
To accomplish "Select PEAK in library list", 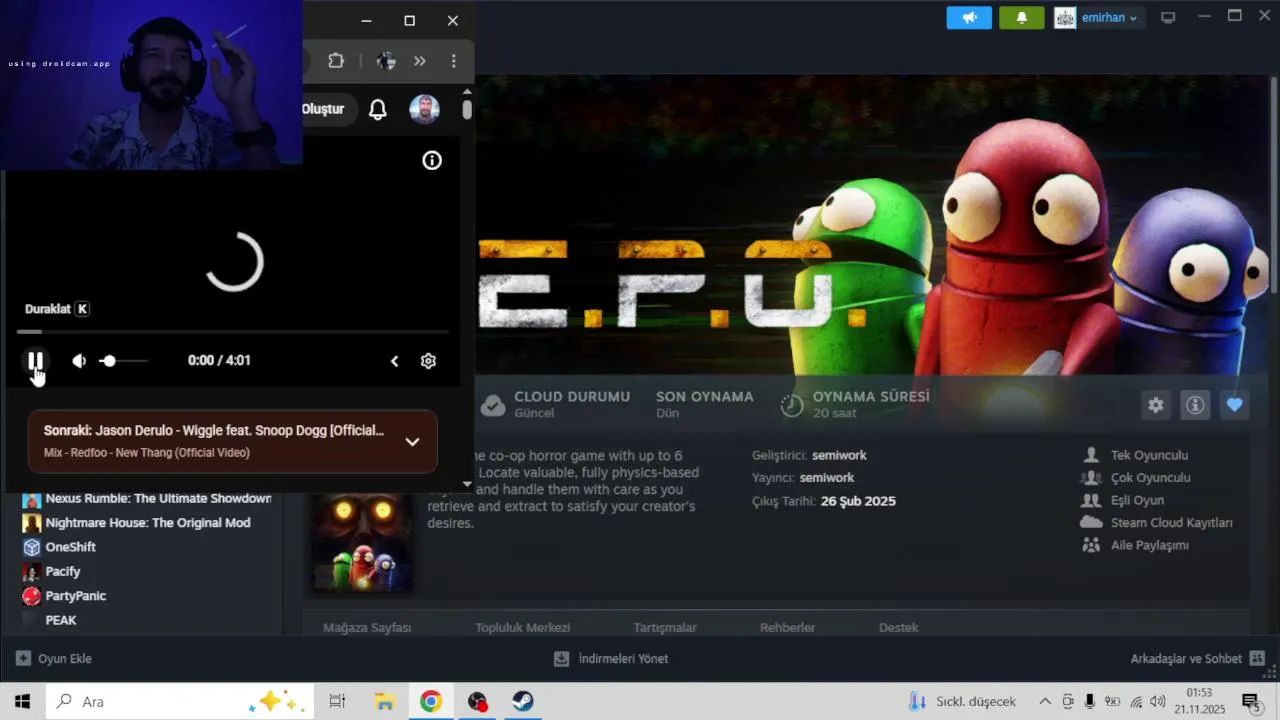I will coord(50,620).
